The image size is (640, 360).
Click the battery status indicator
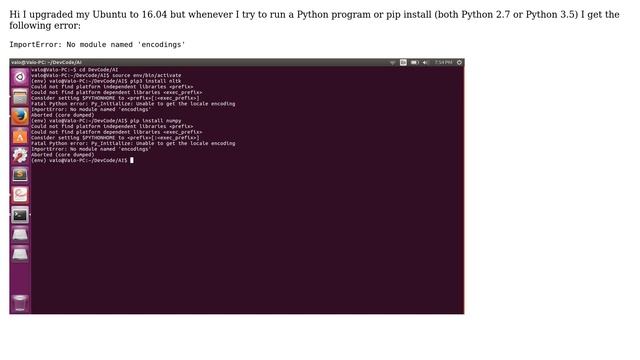(x=415, y=62)
